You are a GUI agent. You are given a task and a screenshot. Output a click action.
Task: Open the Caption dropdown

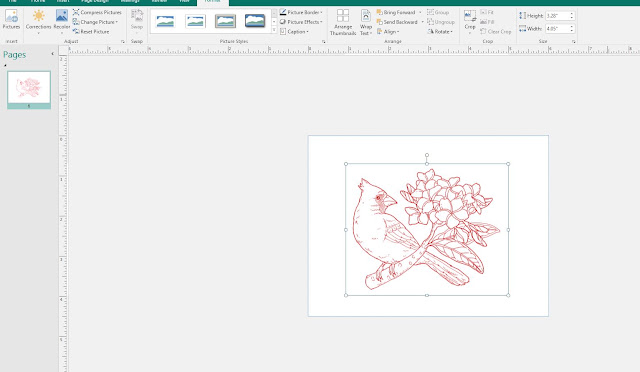coord(294,31)
